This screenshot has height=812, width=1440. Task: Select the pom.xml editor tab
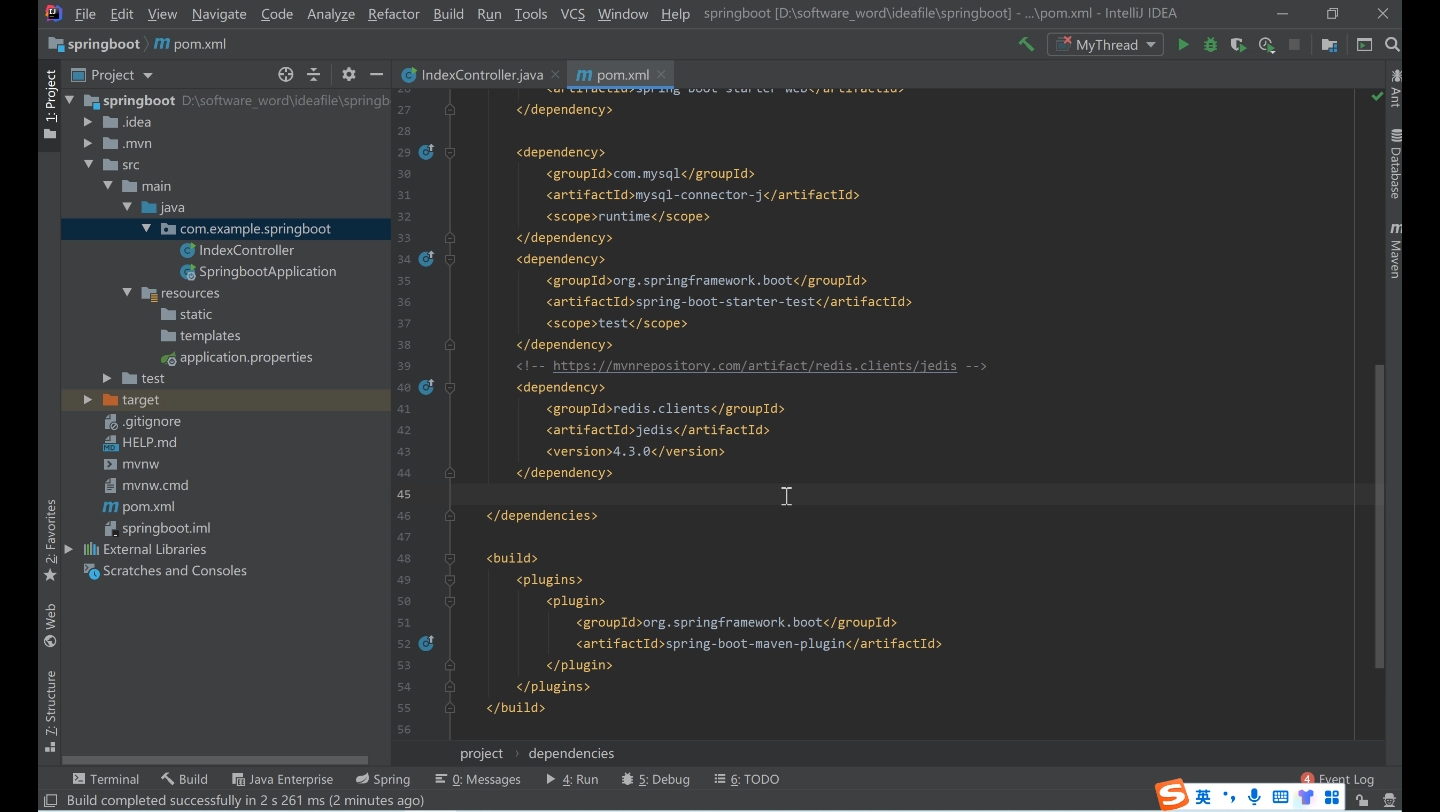pos(621,75)
